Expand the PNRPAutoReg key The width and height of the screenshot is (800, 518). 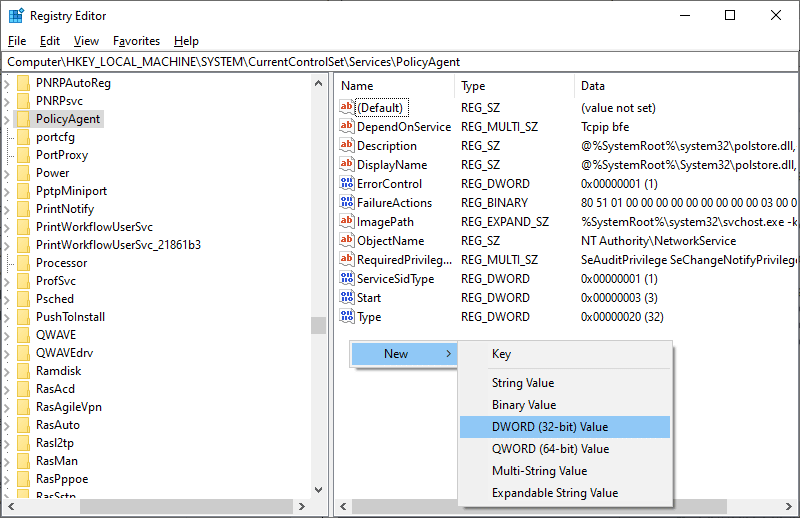click(x=7, y=84)
